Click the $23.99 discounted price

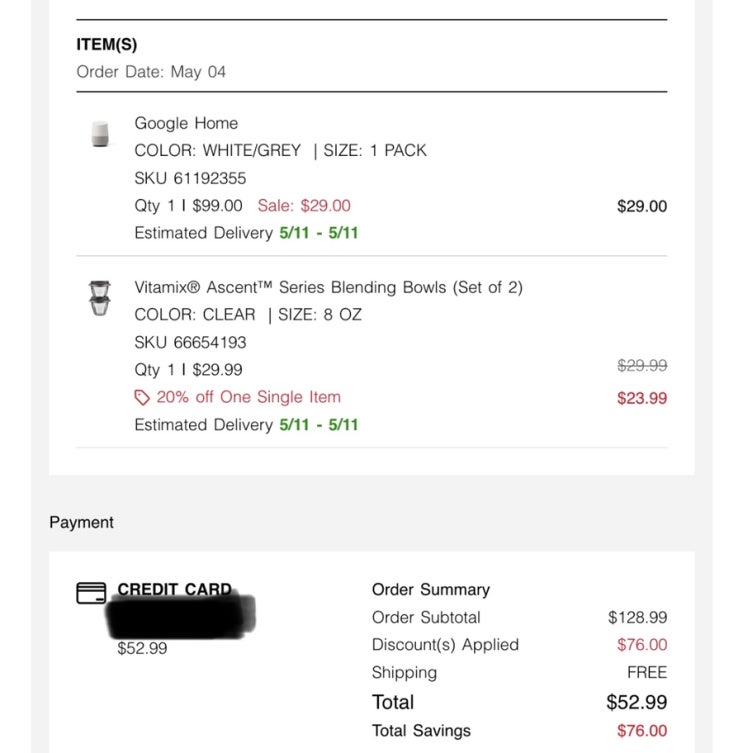[642, 398]
